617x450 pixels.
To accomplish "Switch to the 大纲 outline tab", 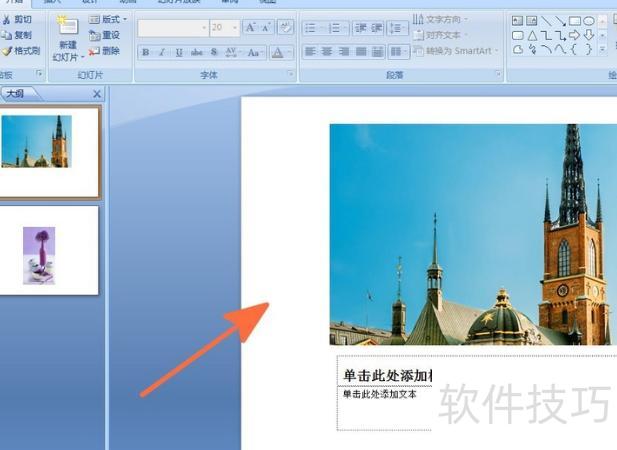I will [x=16, y=94].
